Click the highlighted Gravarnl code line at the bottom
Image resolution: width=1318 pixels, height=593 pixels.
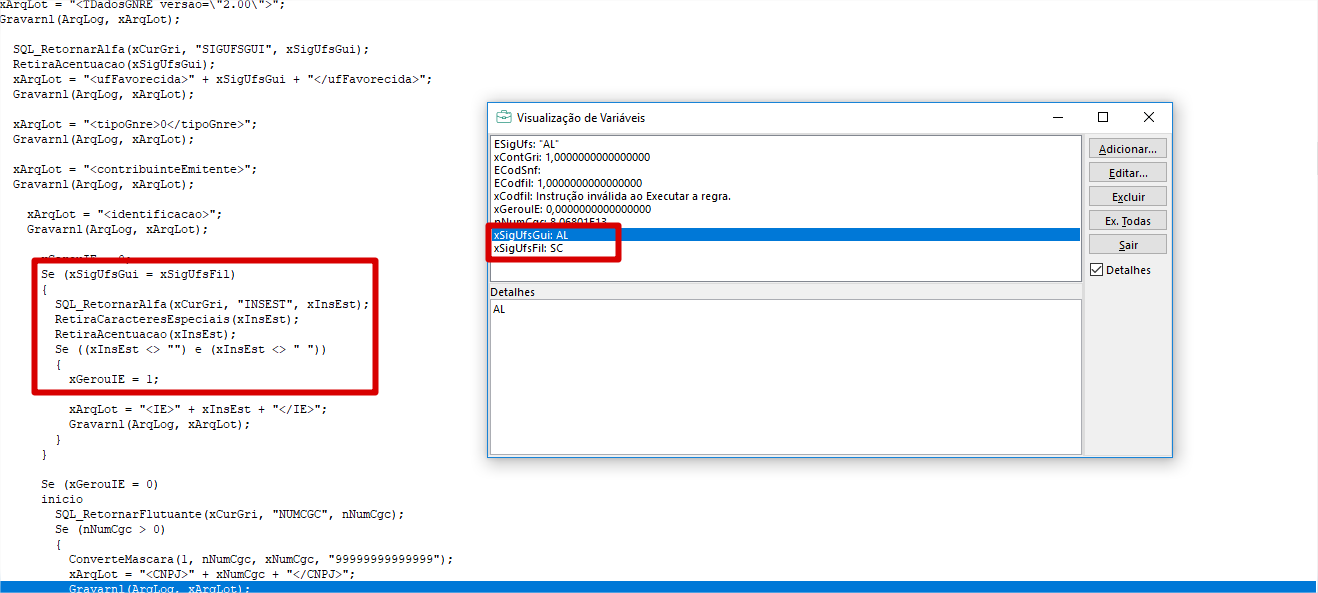[x=160, y=589]
